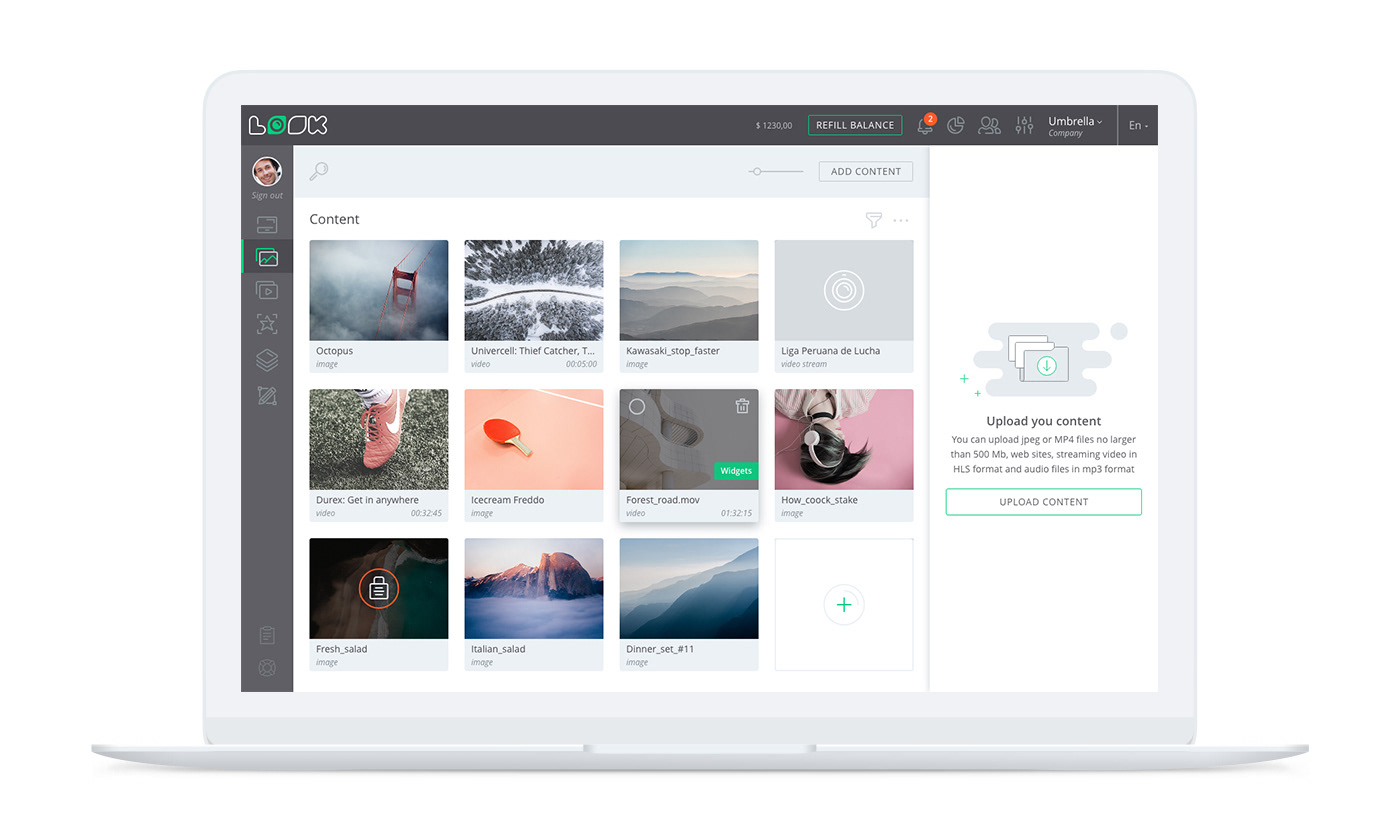
Task: Click the 01:32:15 duration on Forest_road.mov
Action: click(x=736, y=513)
